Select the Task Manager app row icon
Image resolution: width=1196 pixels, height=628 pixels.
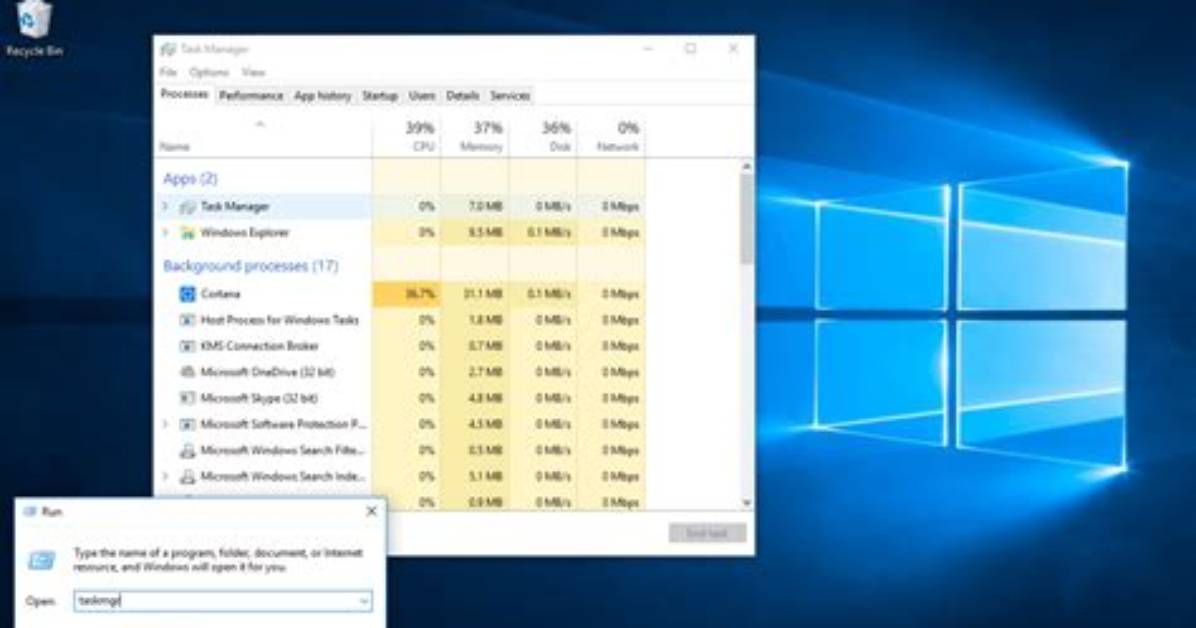pos(187,207)
